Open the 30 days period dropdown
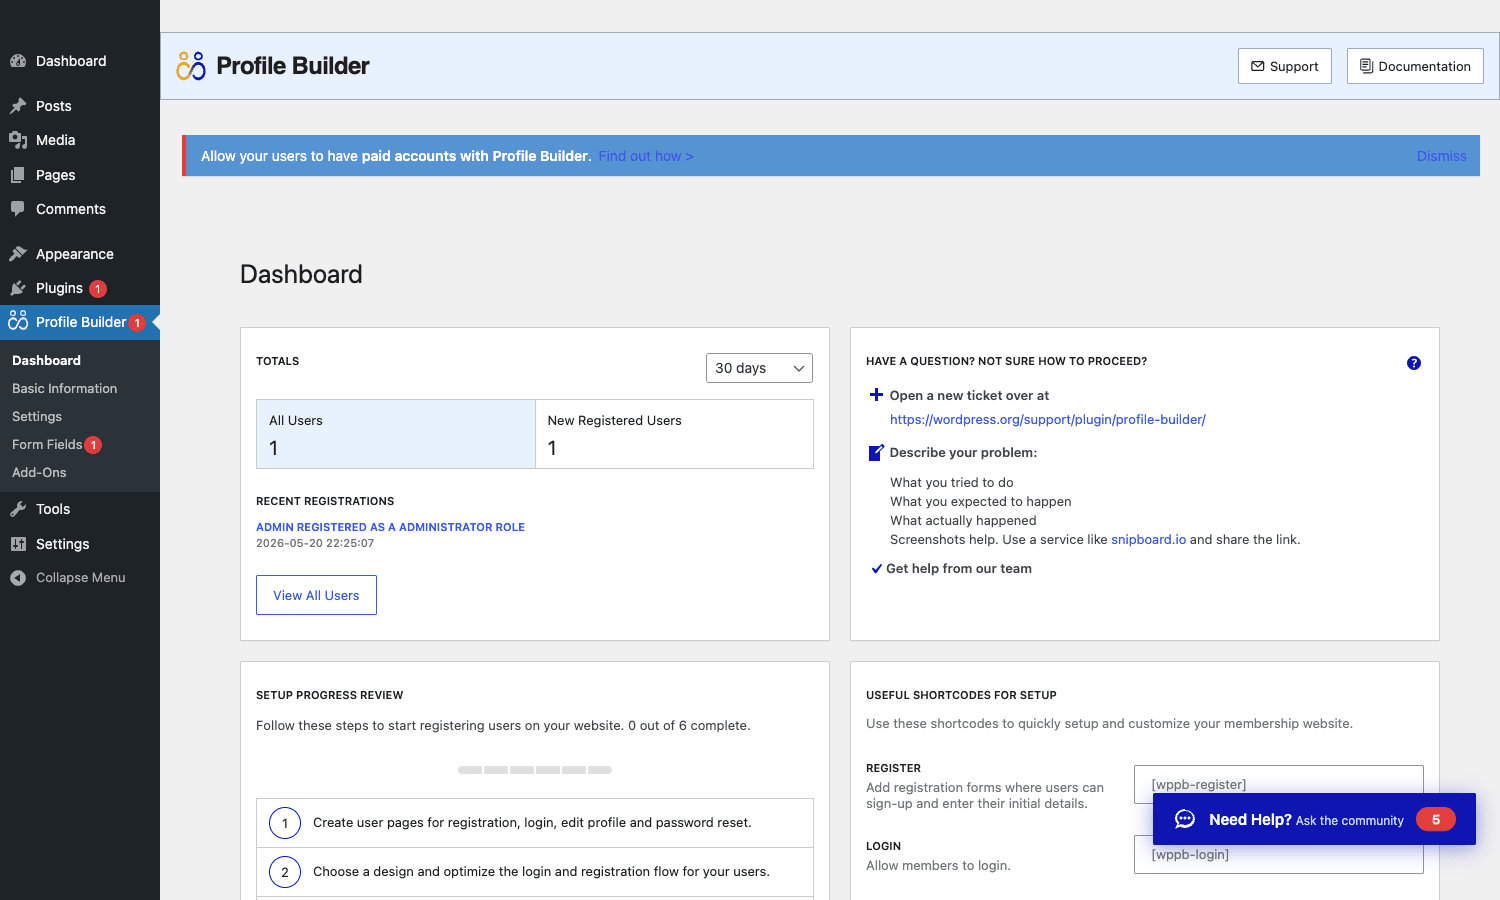1500x900 pixels. point(759,368)
